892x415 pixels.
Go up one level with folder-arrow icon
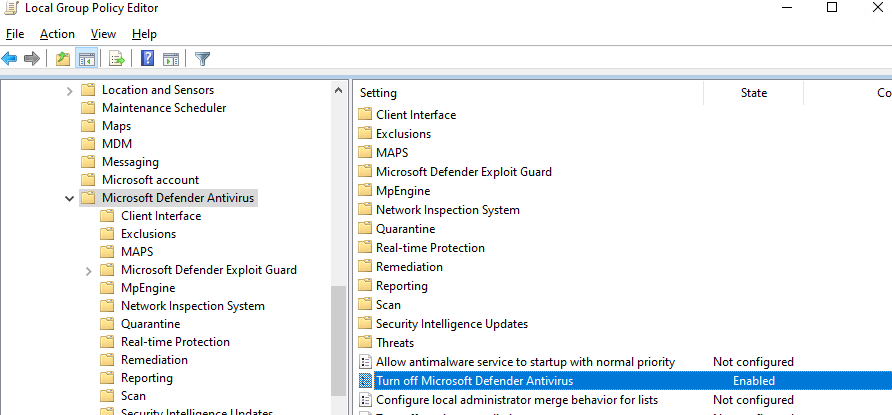[63, 58]
